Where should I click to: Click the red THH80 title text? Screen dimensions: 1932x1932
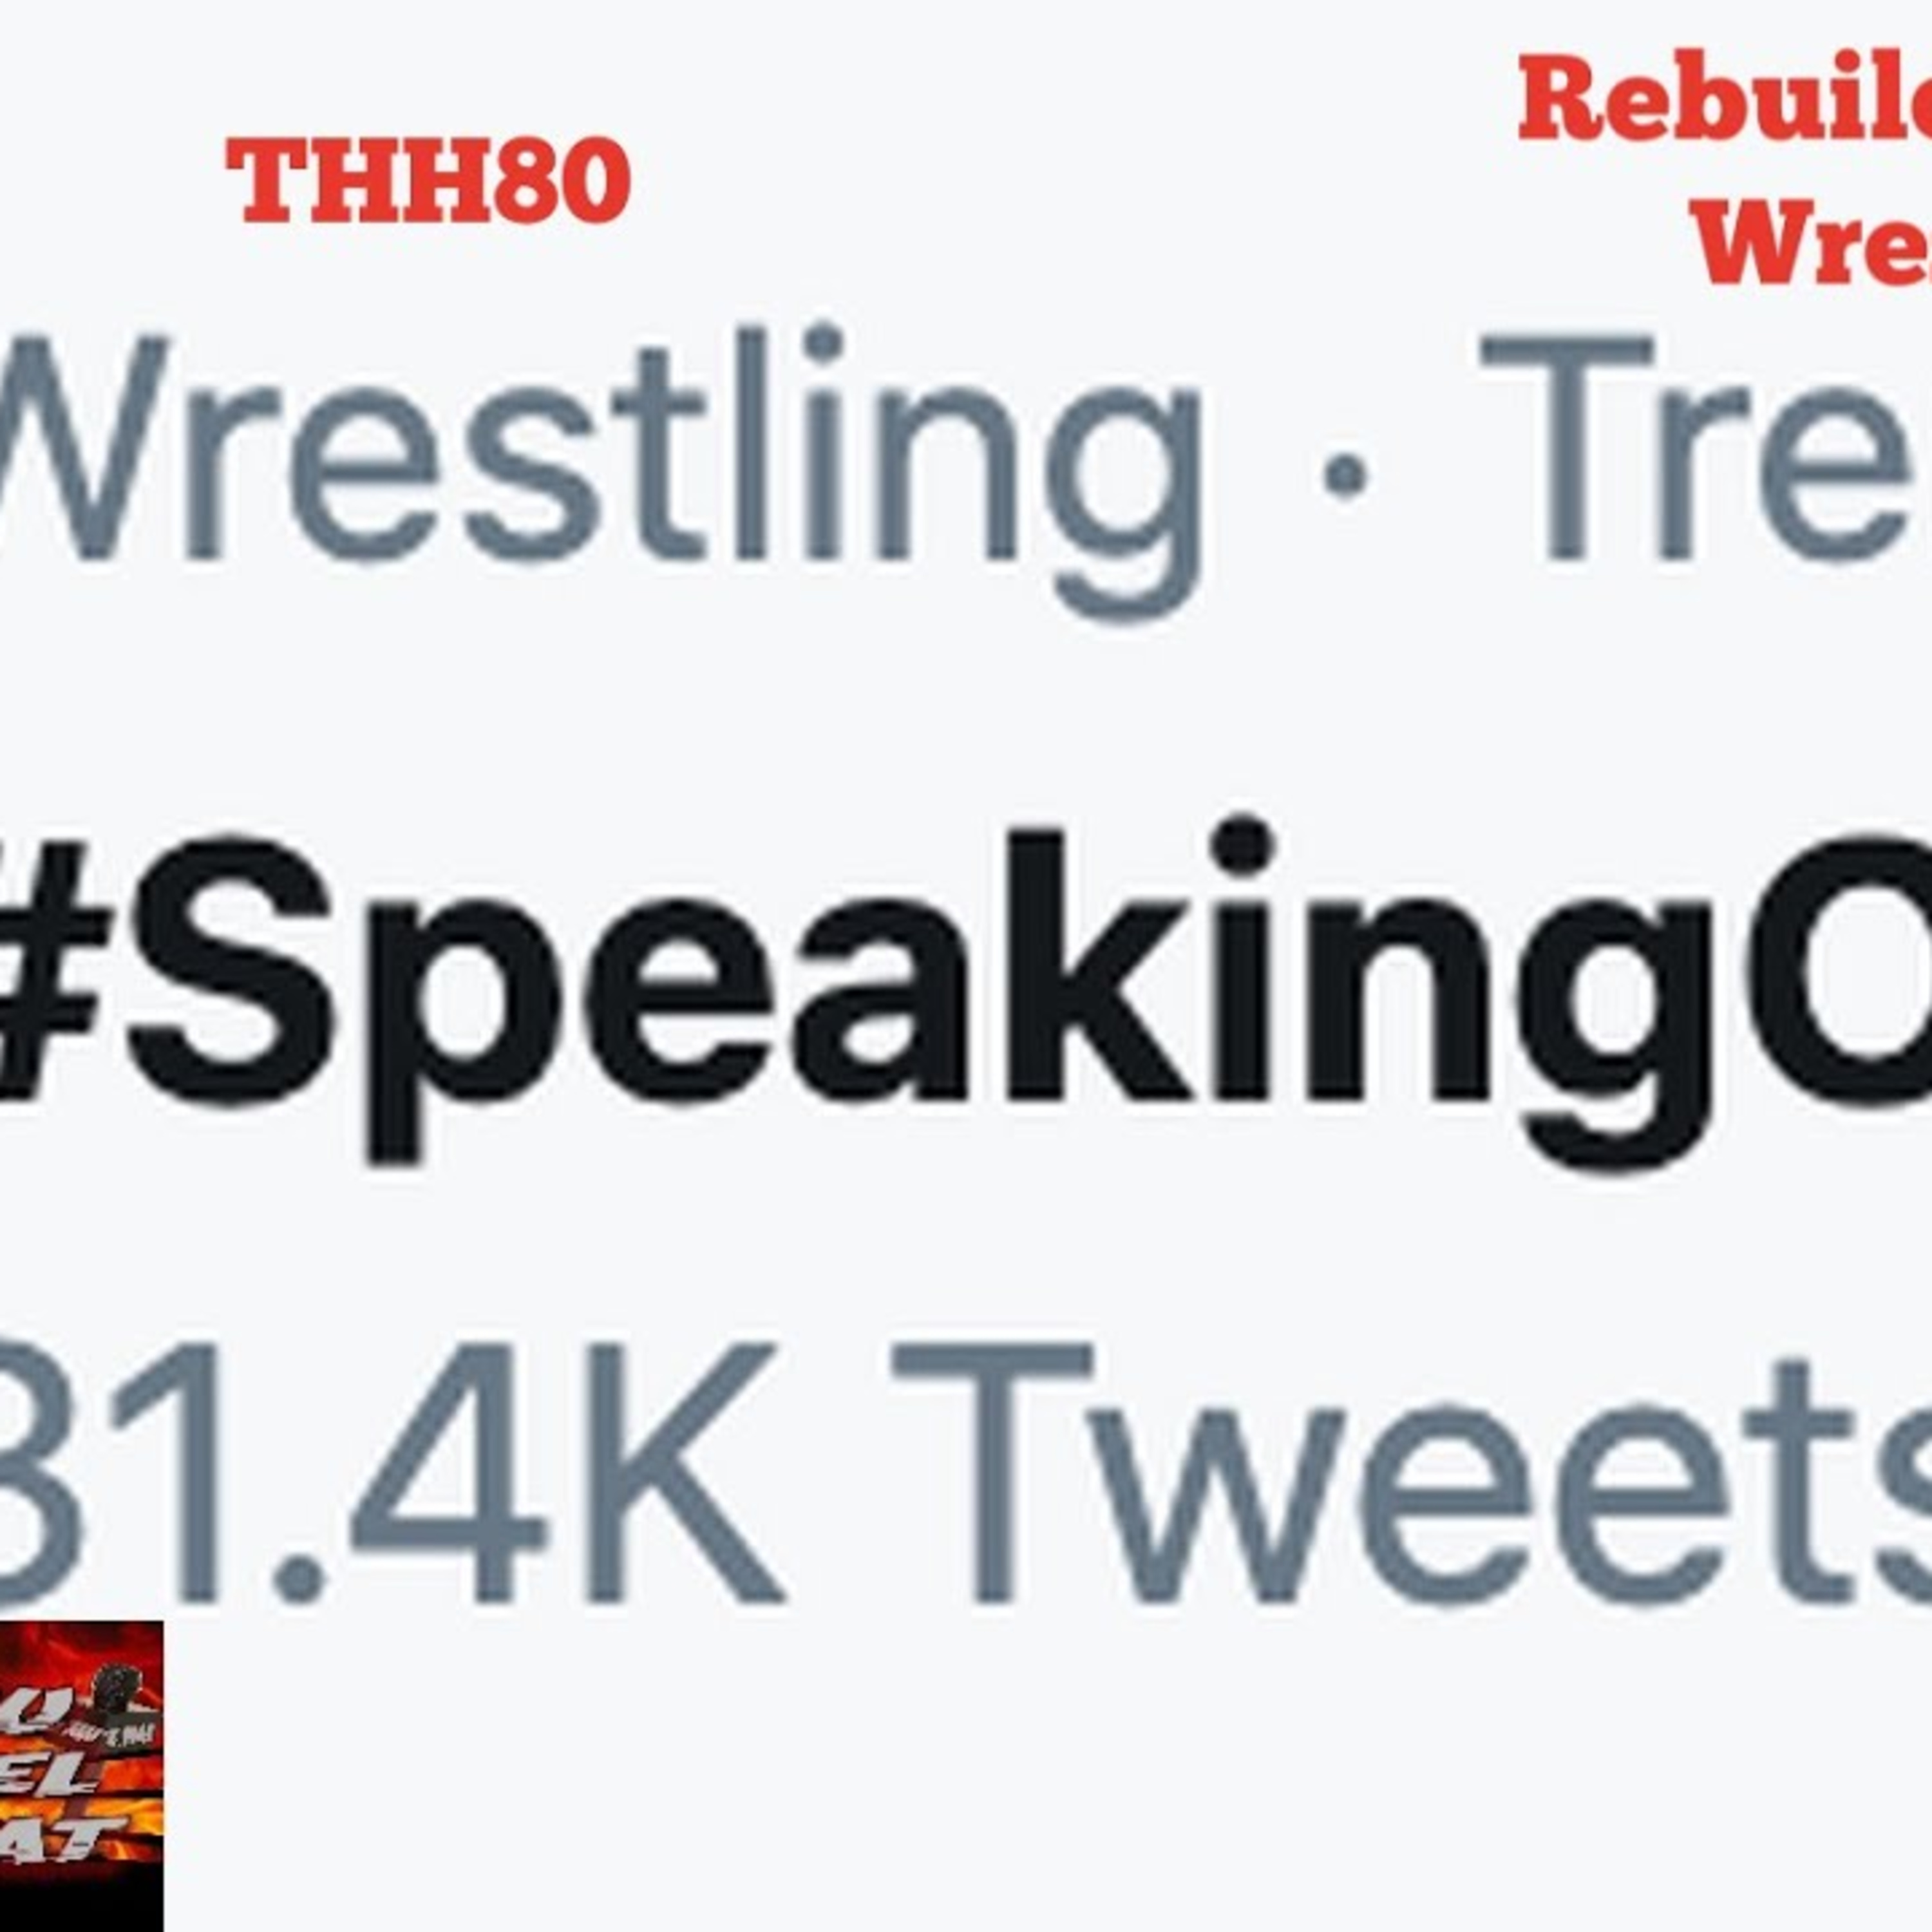[x=429, y=180]
